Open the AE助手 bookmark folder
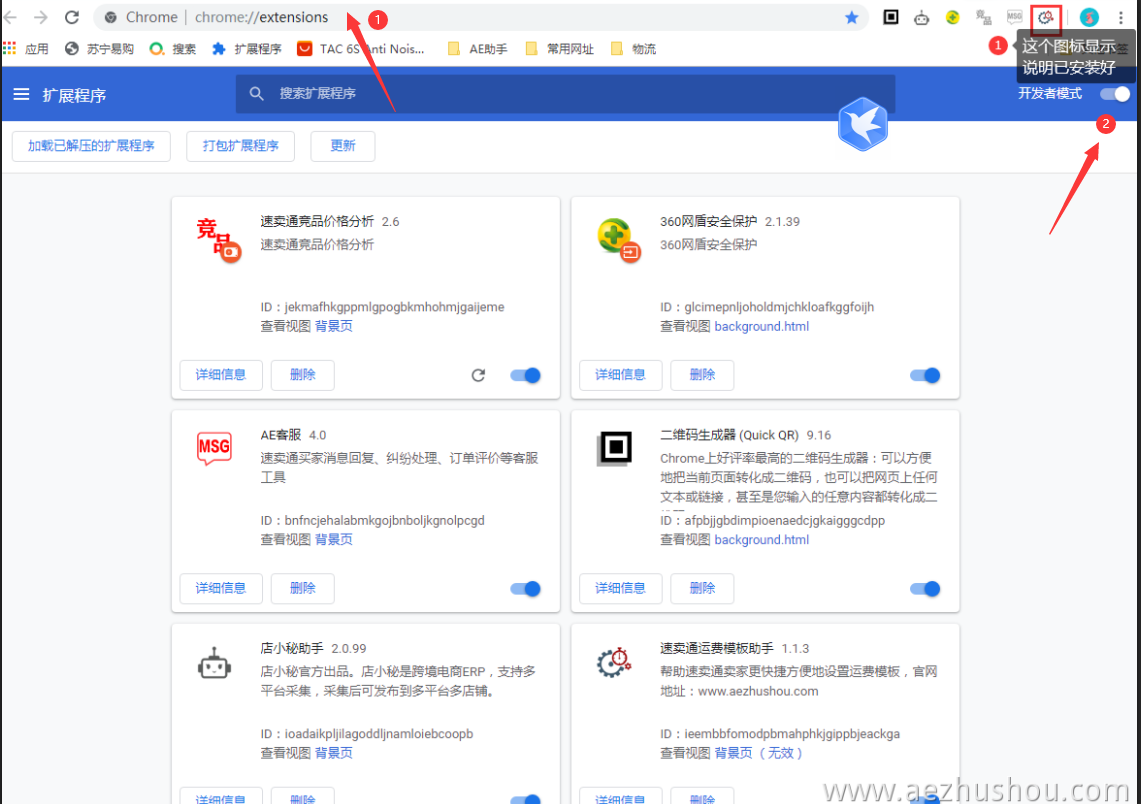This screenshot has width=1141, height=804. click(477, 49)
